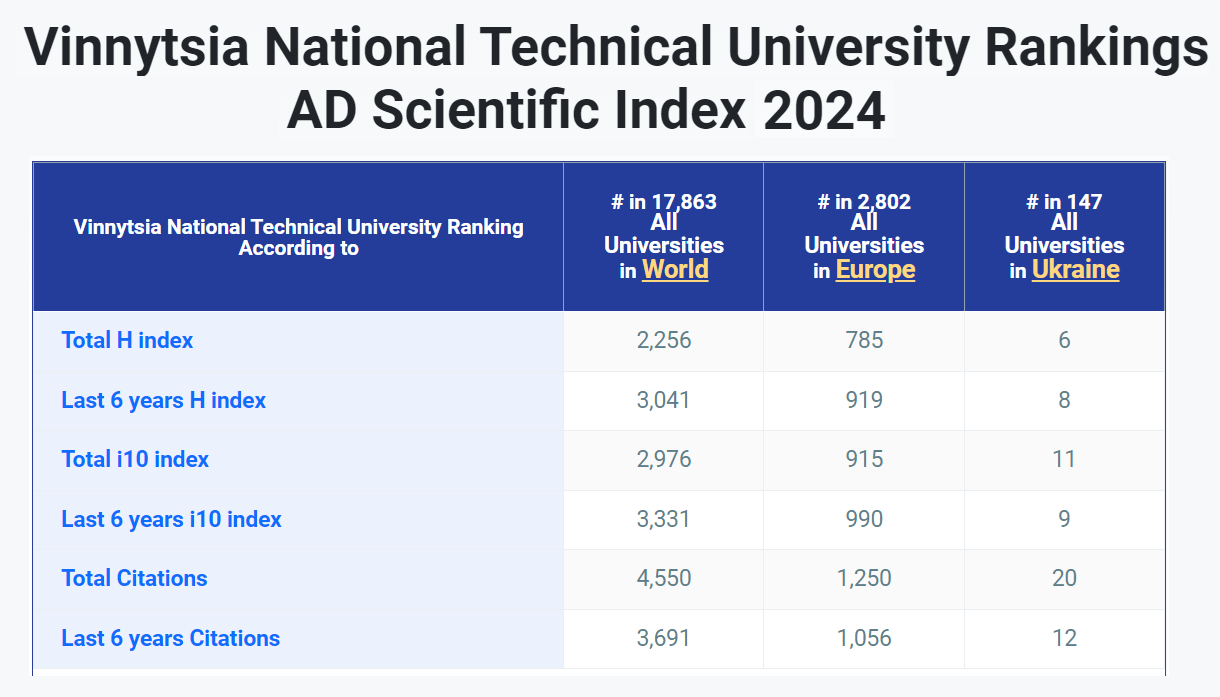The height and width of the screenshot is (697, 1220).
Task: Select World rank value 2,256 for Total H index
Action: 664,340
